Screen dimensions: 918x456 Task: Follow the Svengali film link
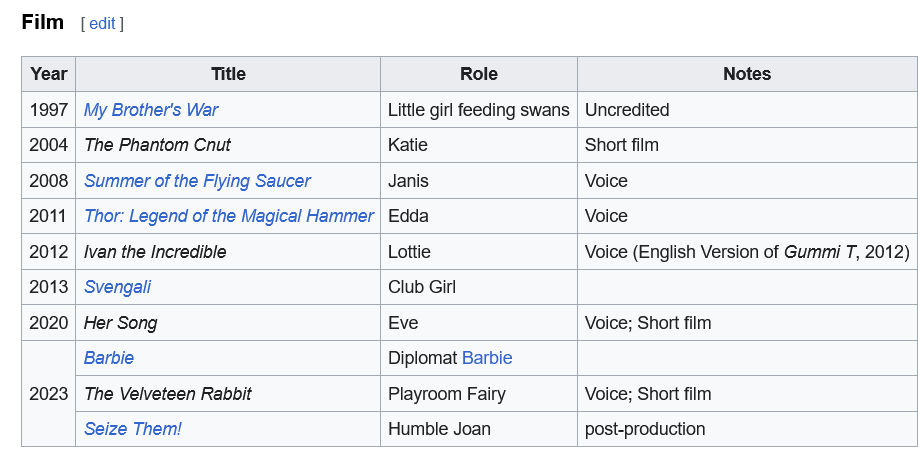point(117,287)
